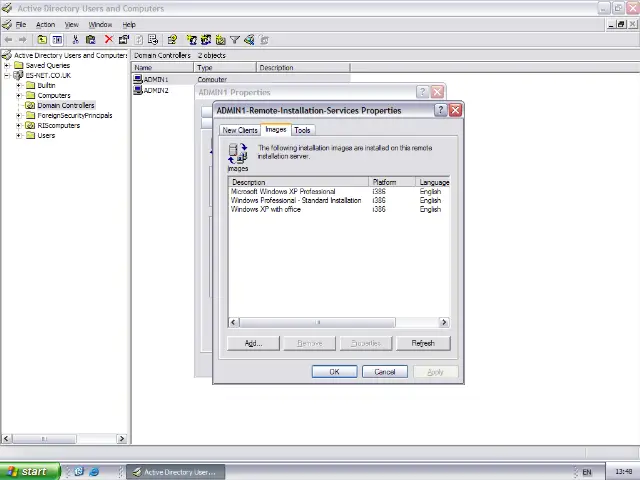Screen dimensions: 640x480
Task: Open Properties via the toolbar icon
Action: [124, 40]
